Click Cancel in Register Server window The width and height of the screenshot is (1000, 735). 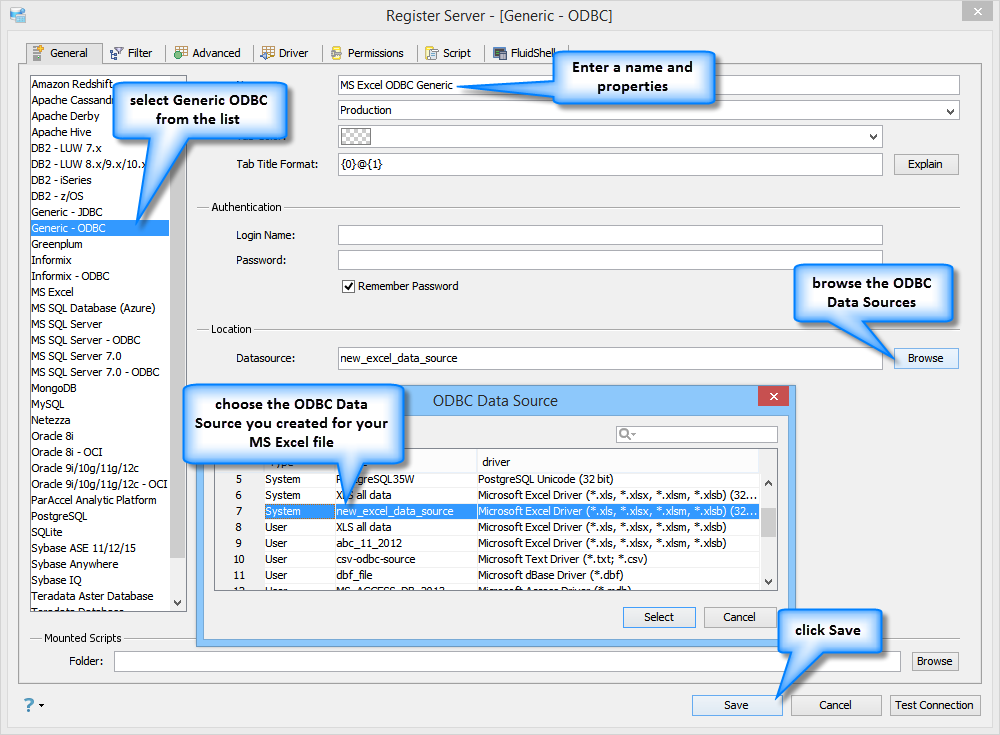coord(835,705)
